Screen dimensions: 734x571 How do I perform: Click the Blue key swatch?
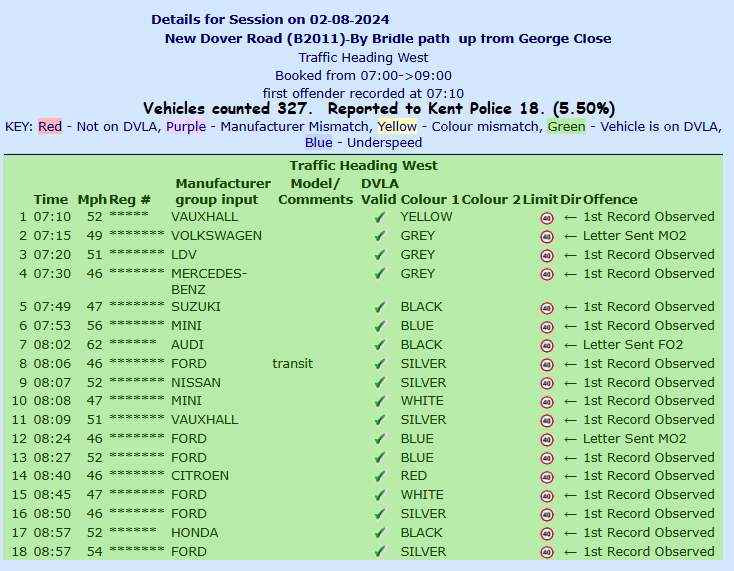(x=318, y=142)
